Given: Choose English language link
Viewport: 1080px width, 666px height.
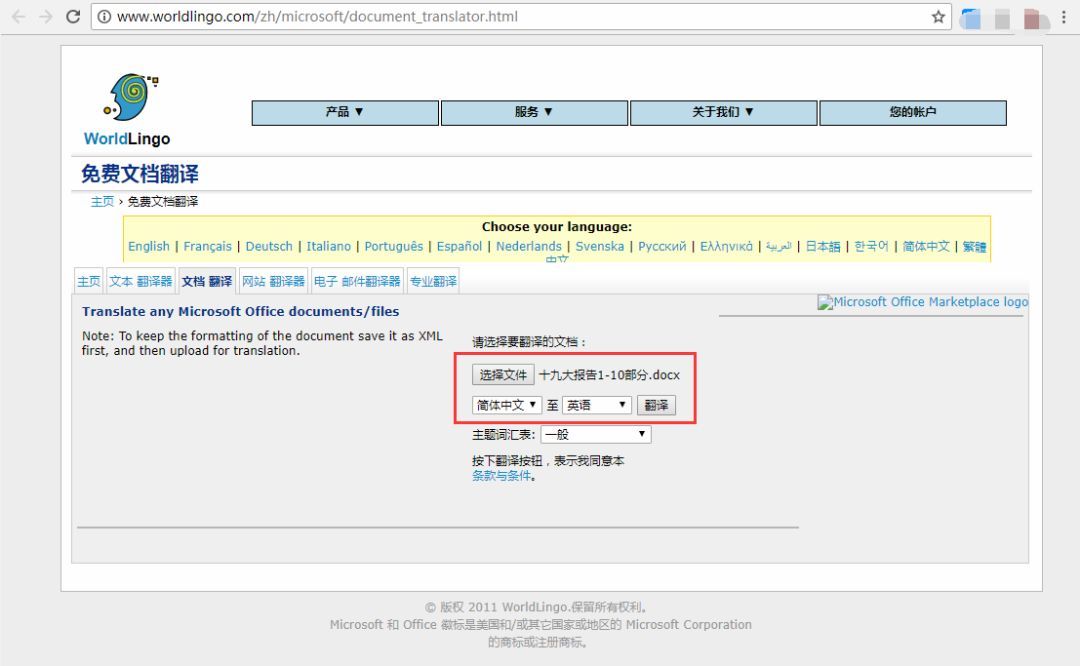Looking at the screenshot, I should [149, 247].
